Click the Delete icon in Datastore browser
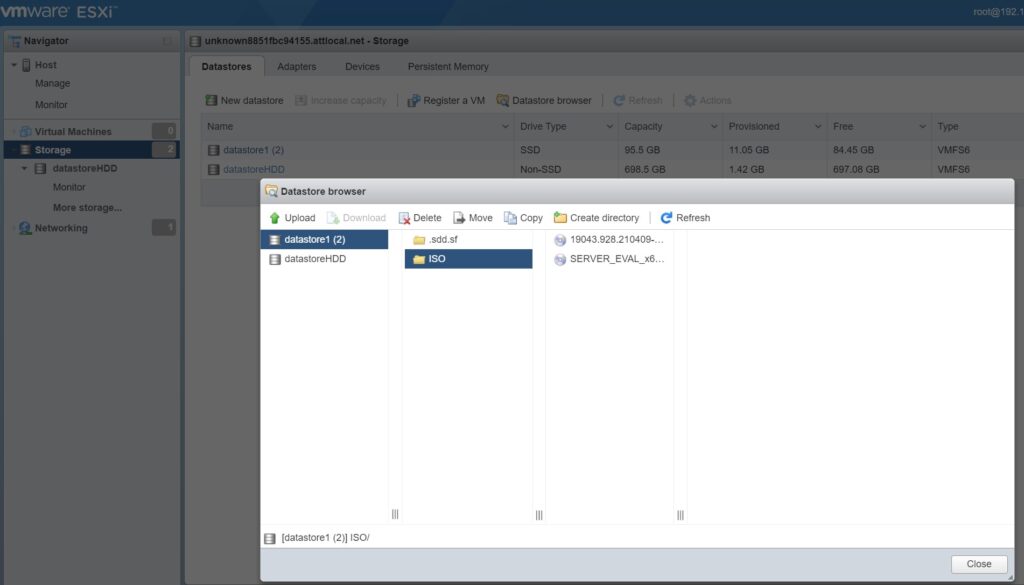 tap(404, 218)
